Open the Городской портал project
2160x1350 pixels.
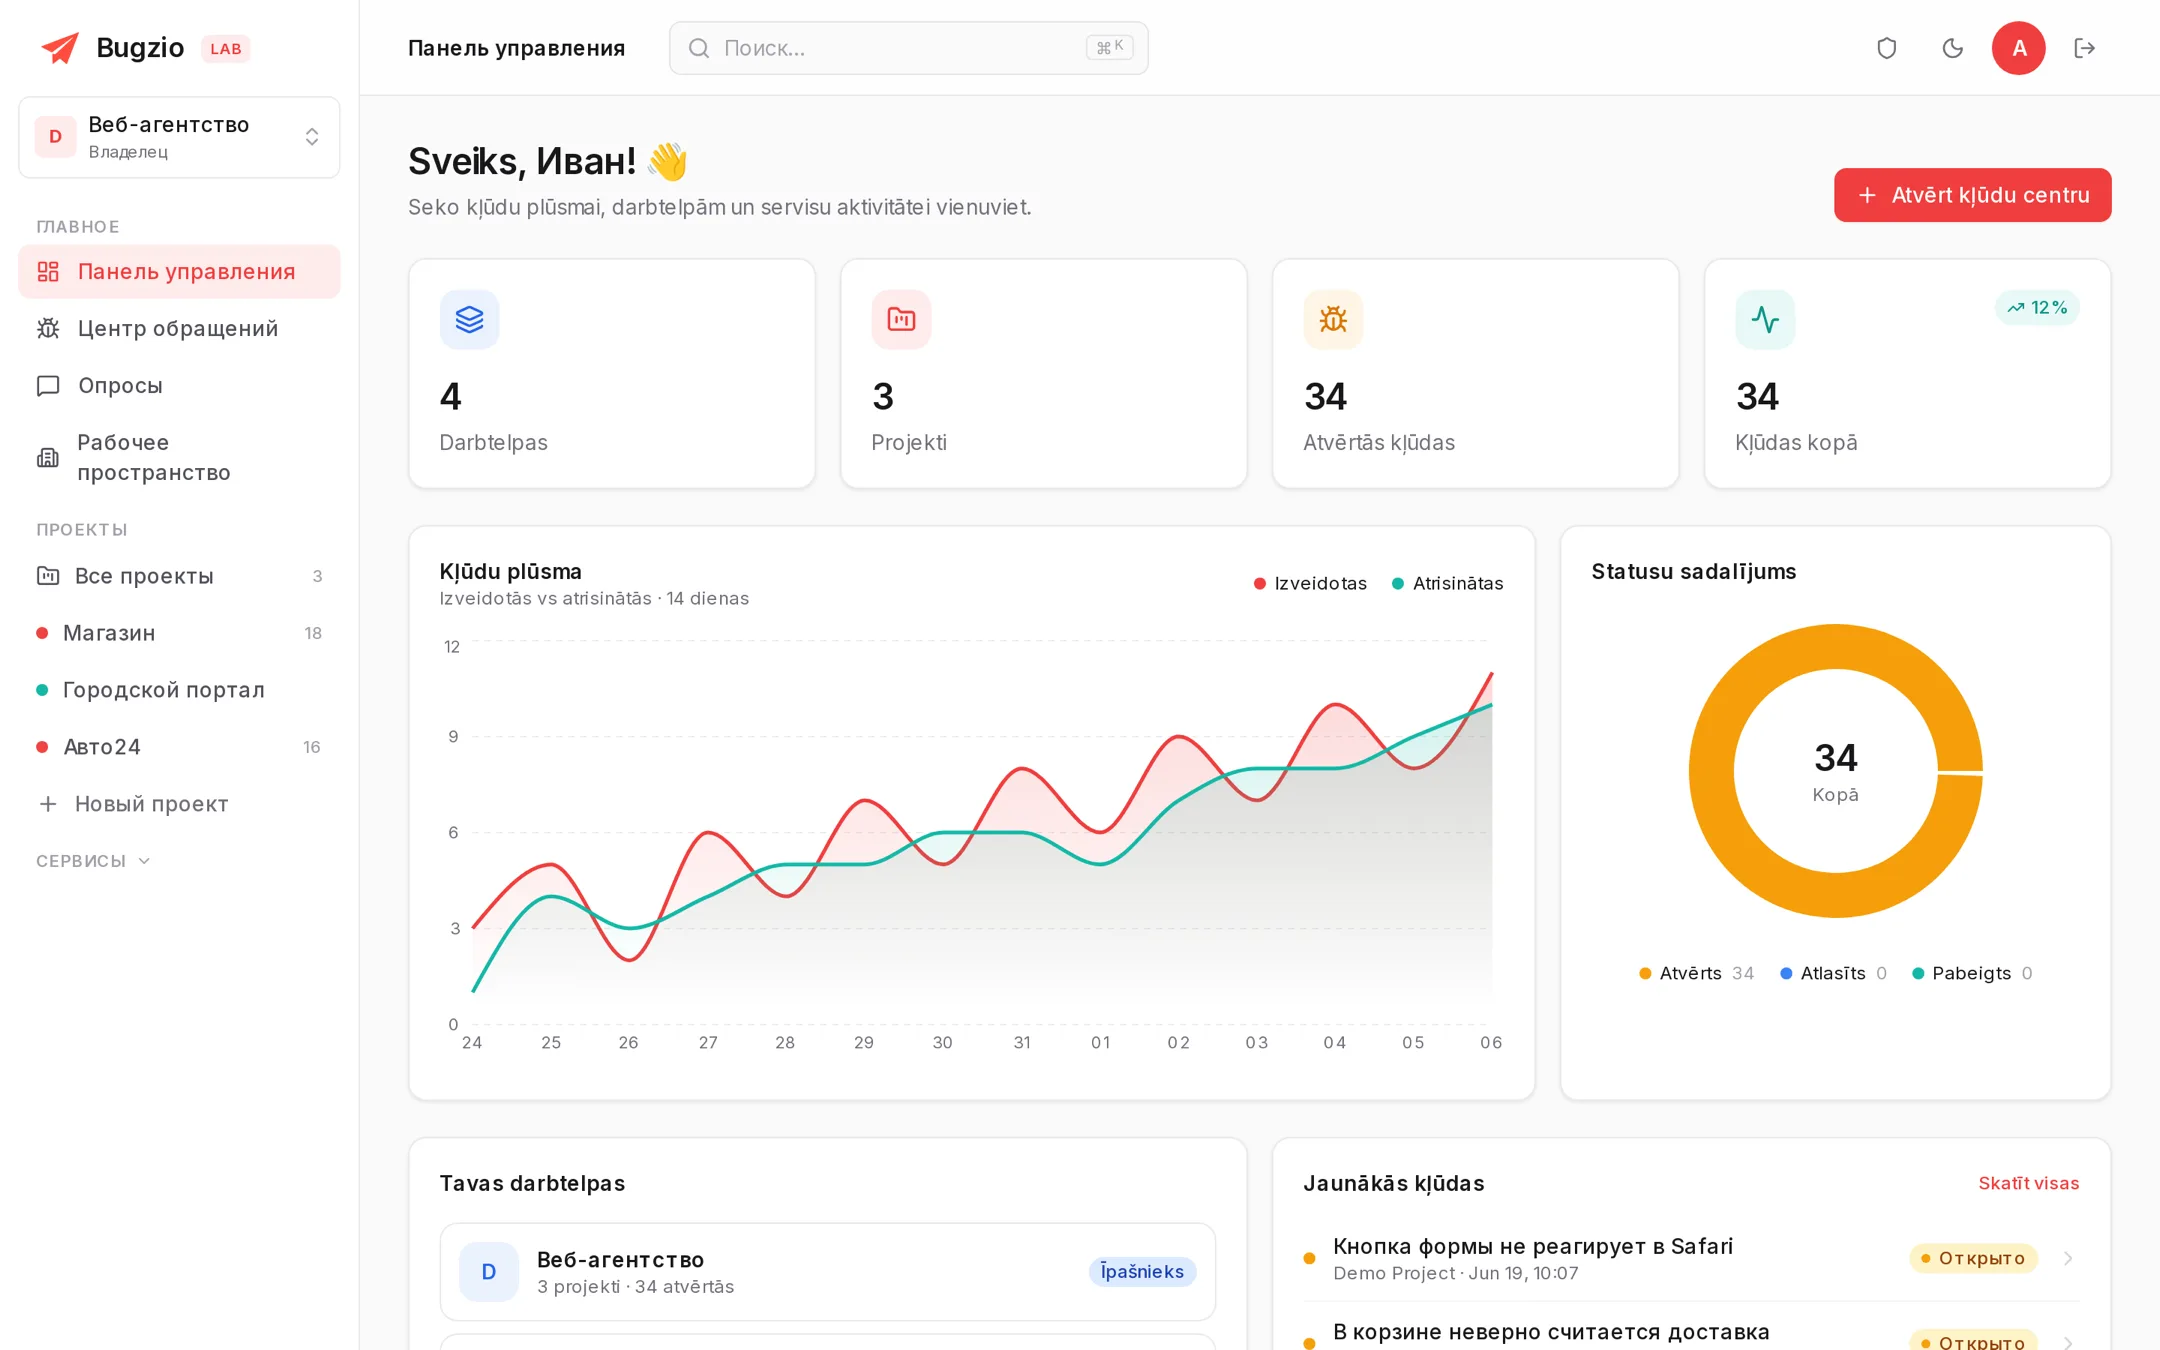179,690
